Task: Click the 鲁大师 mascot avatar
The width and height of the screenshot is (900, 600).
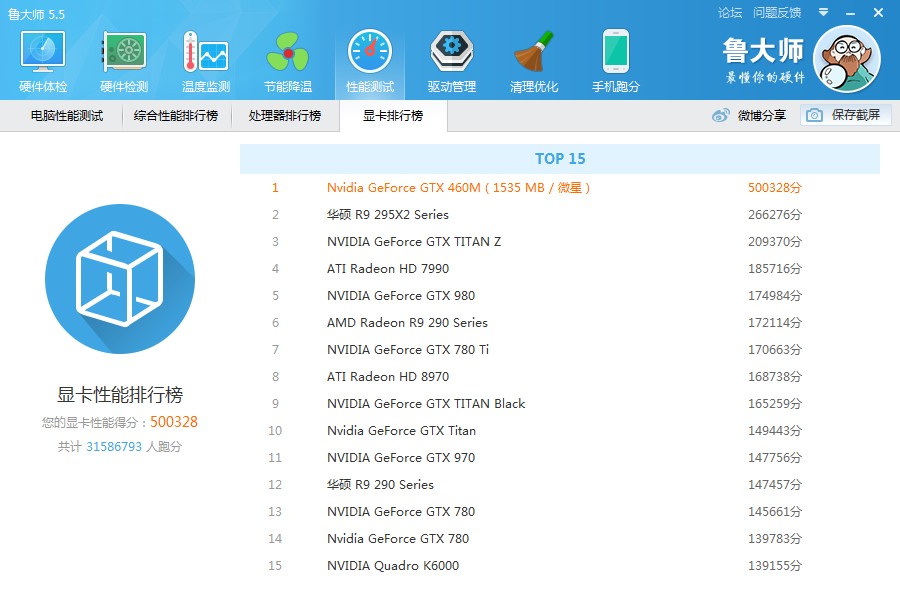Action: click(x=846, y=59)
